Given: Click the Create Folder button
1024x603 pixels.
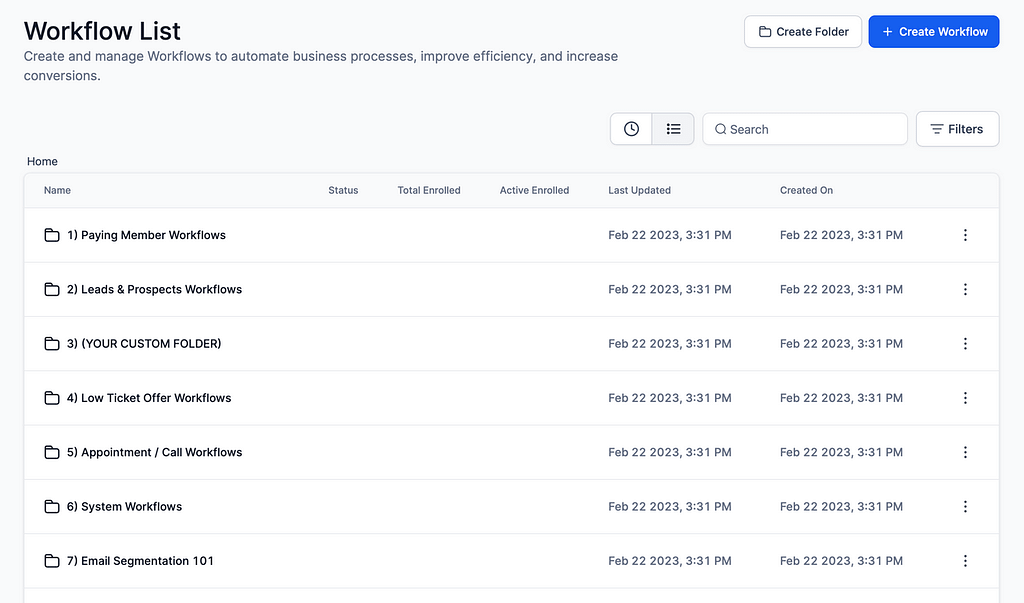Looking at the screenshot, I should [803, 31].
